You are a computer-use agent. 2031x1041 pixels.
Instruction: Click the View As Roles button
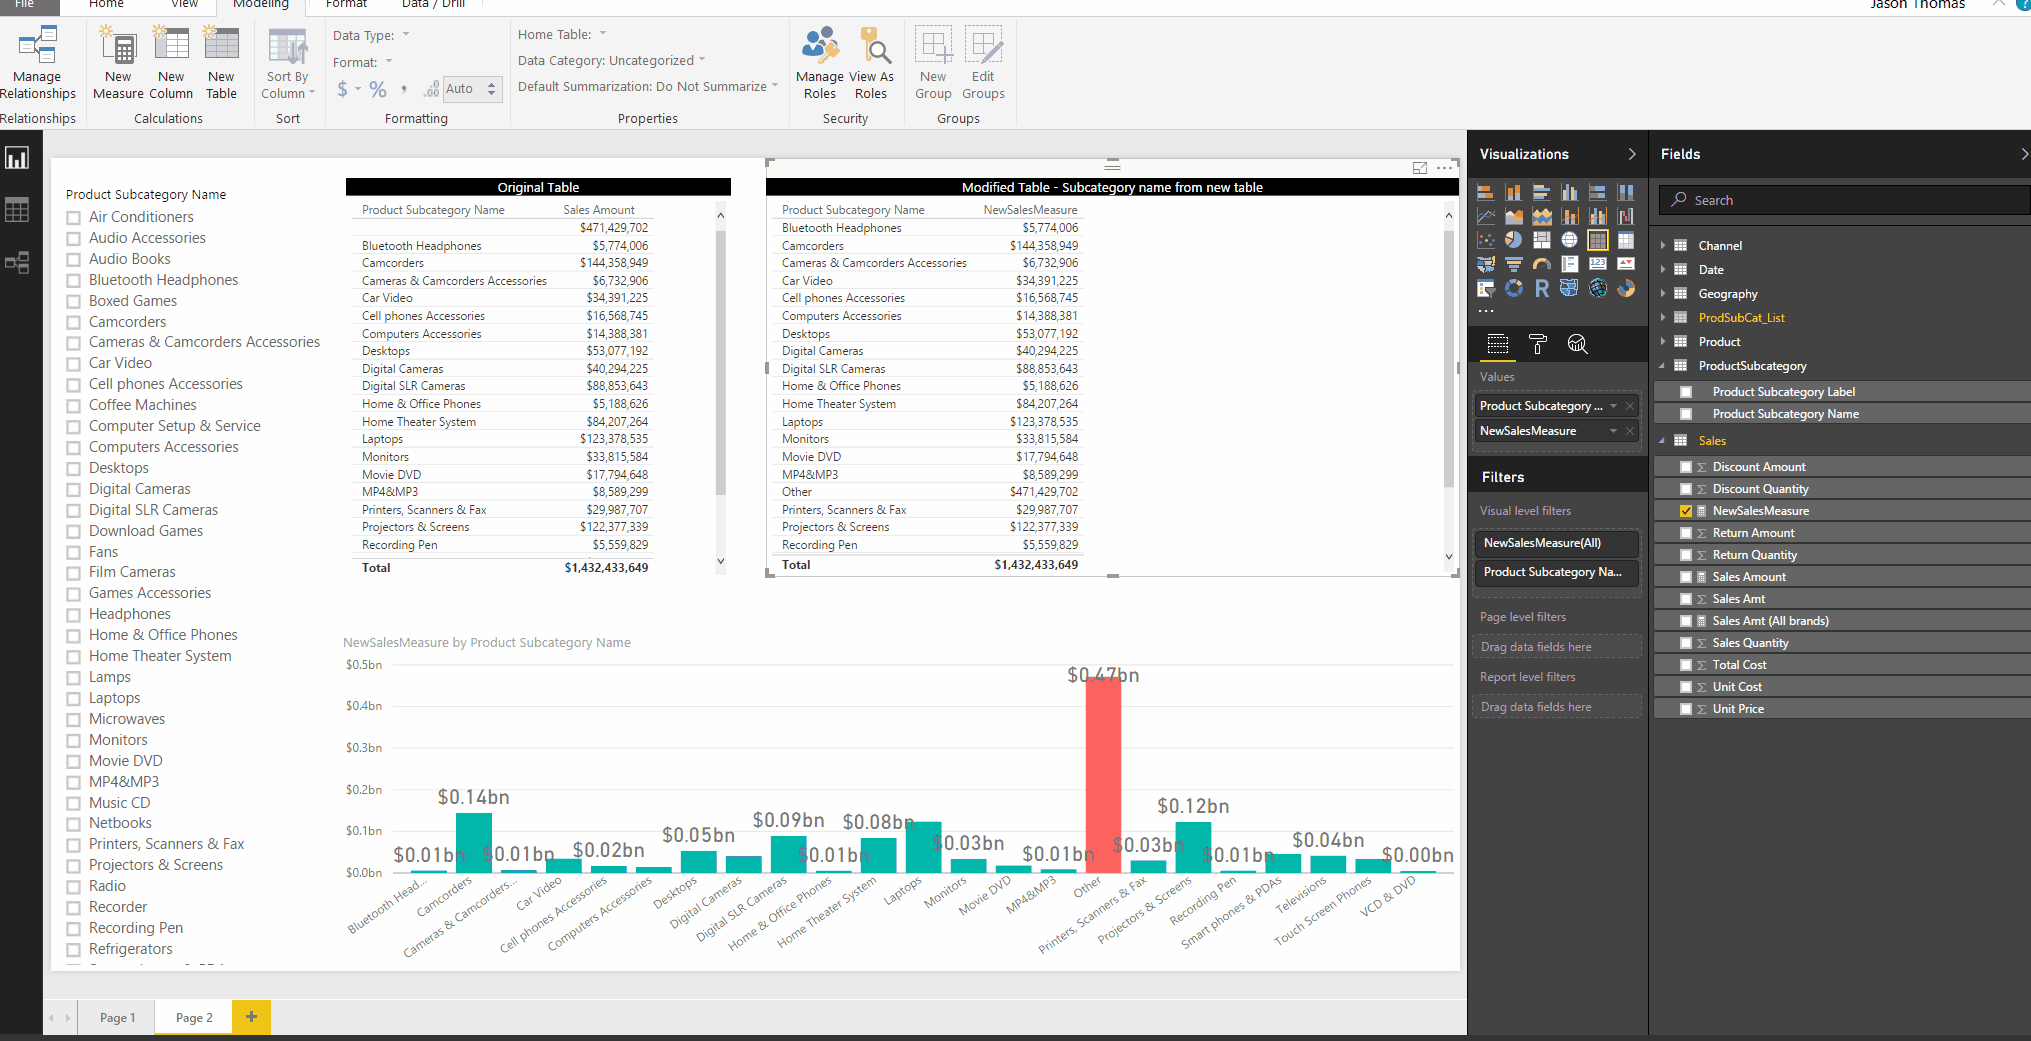(871, 64)
